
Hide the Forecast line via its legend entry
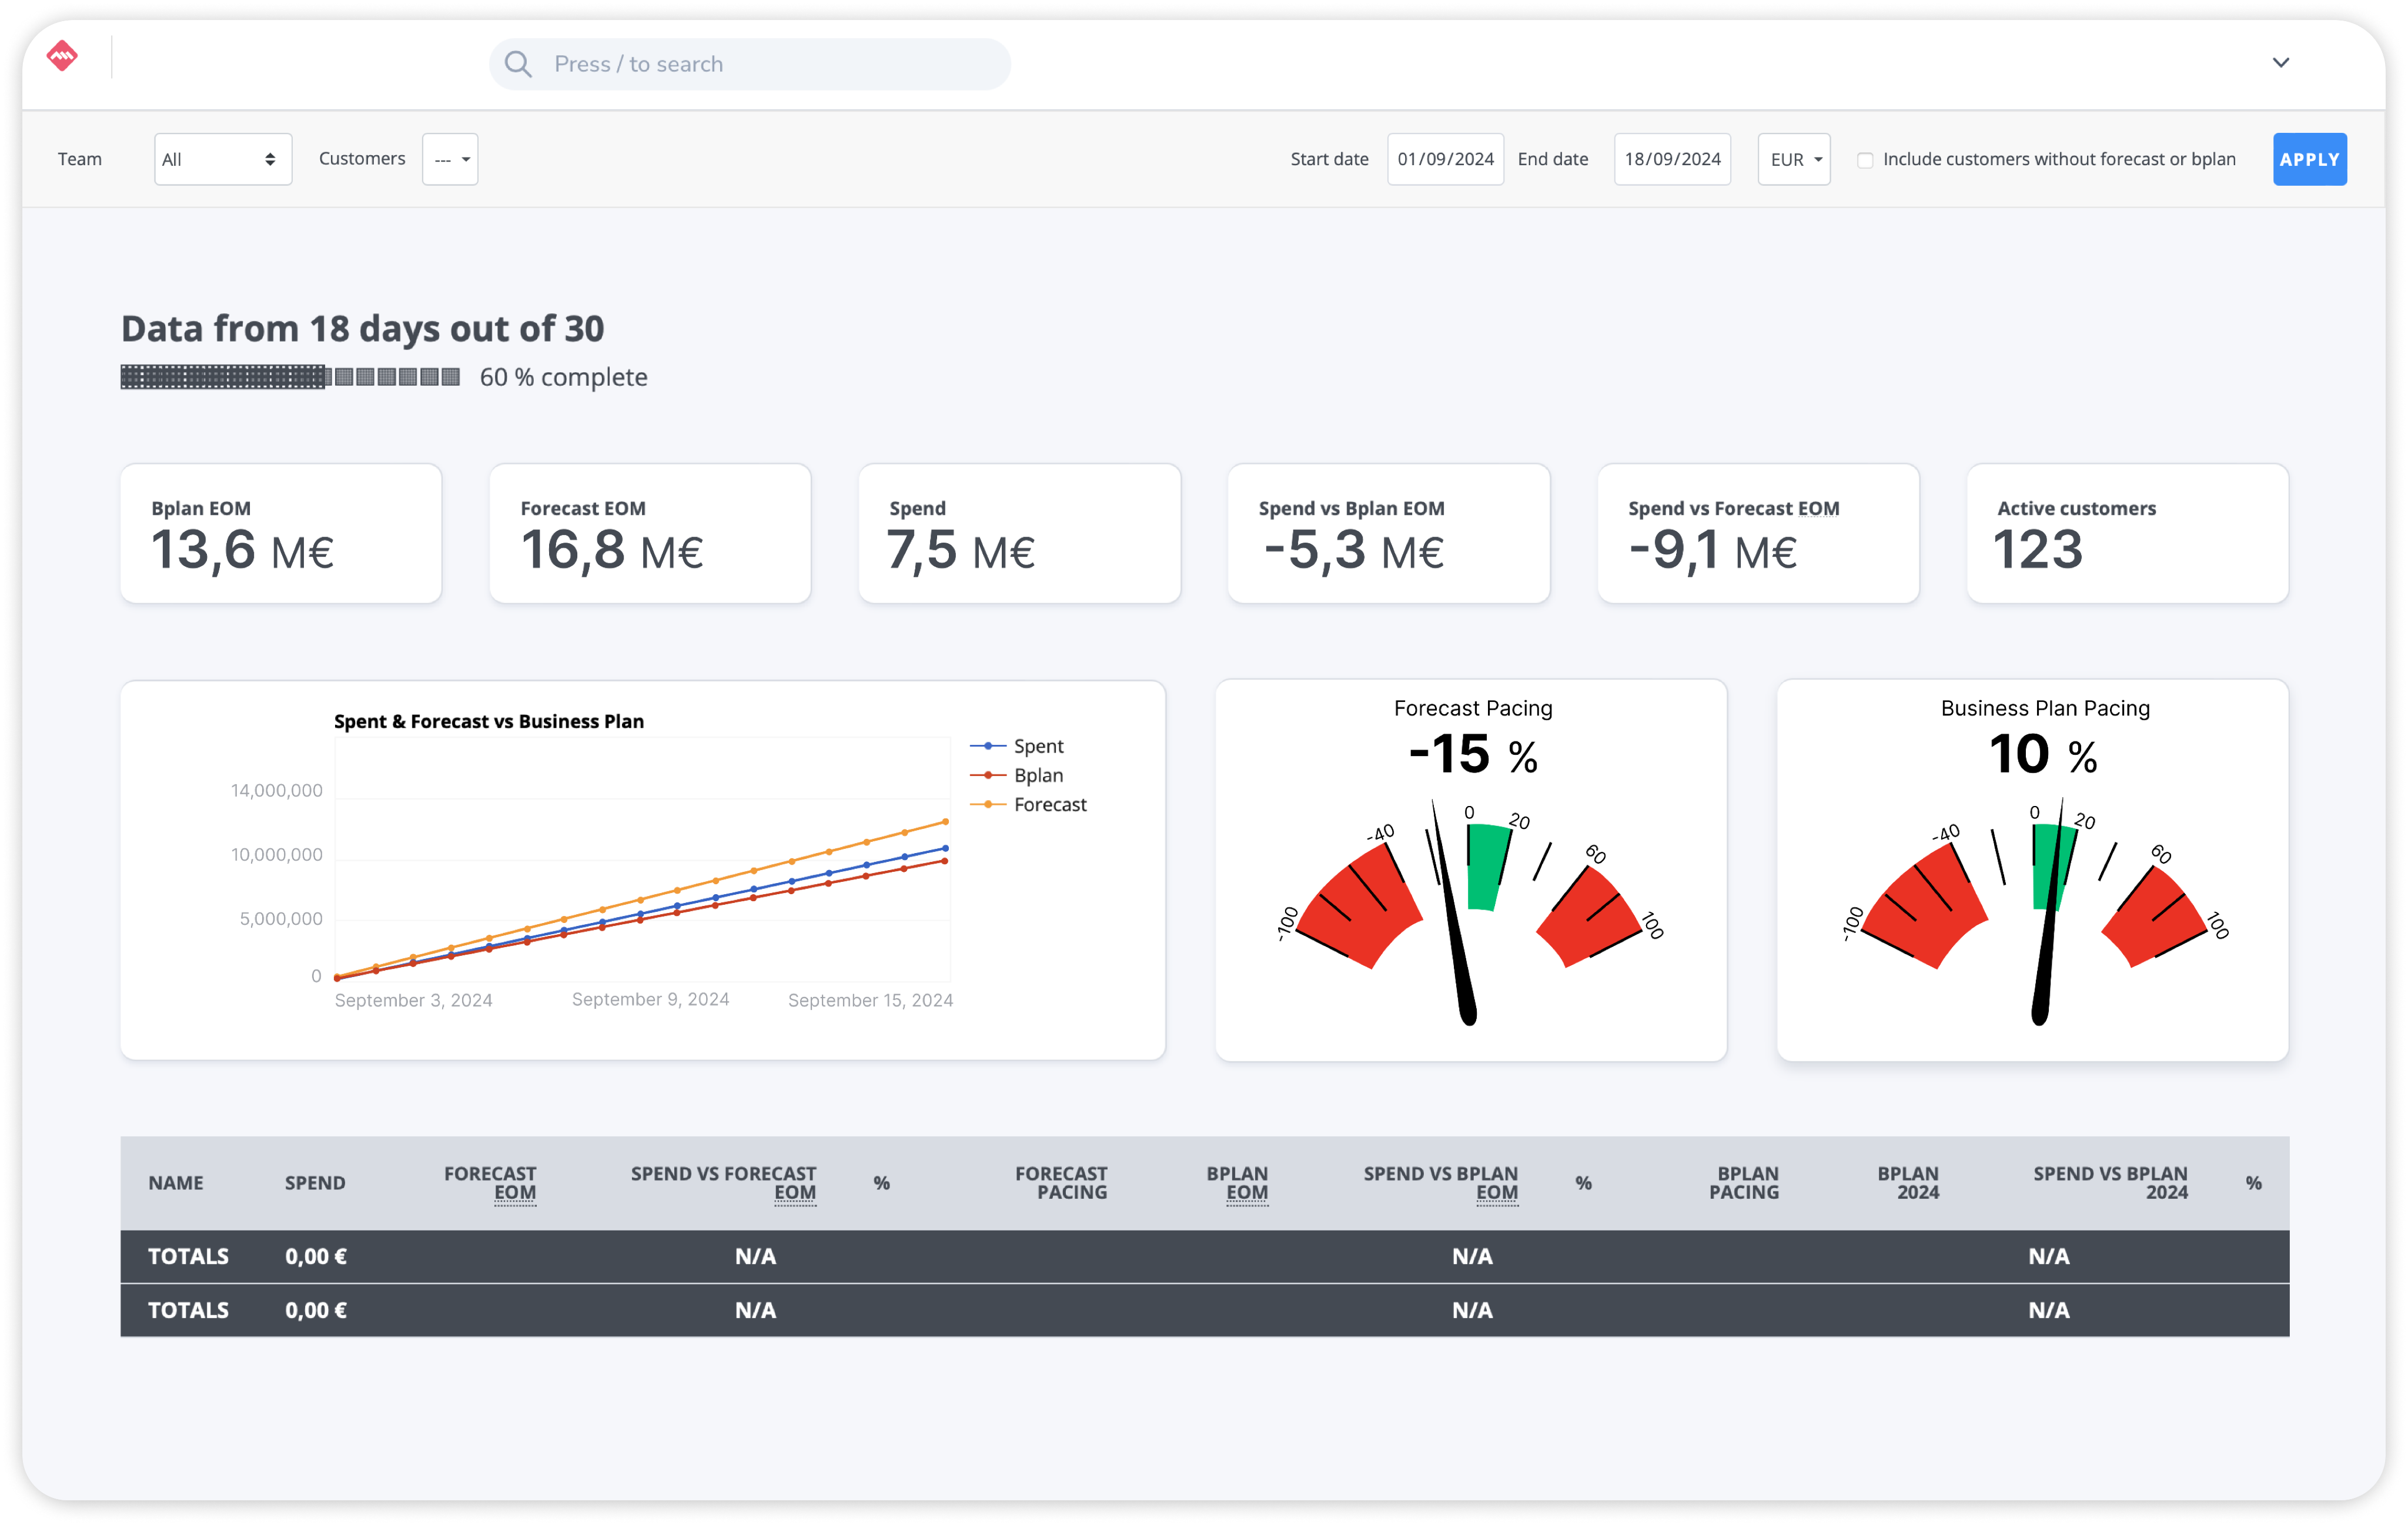pyautogui.click(x=1049, y=803)
